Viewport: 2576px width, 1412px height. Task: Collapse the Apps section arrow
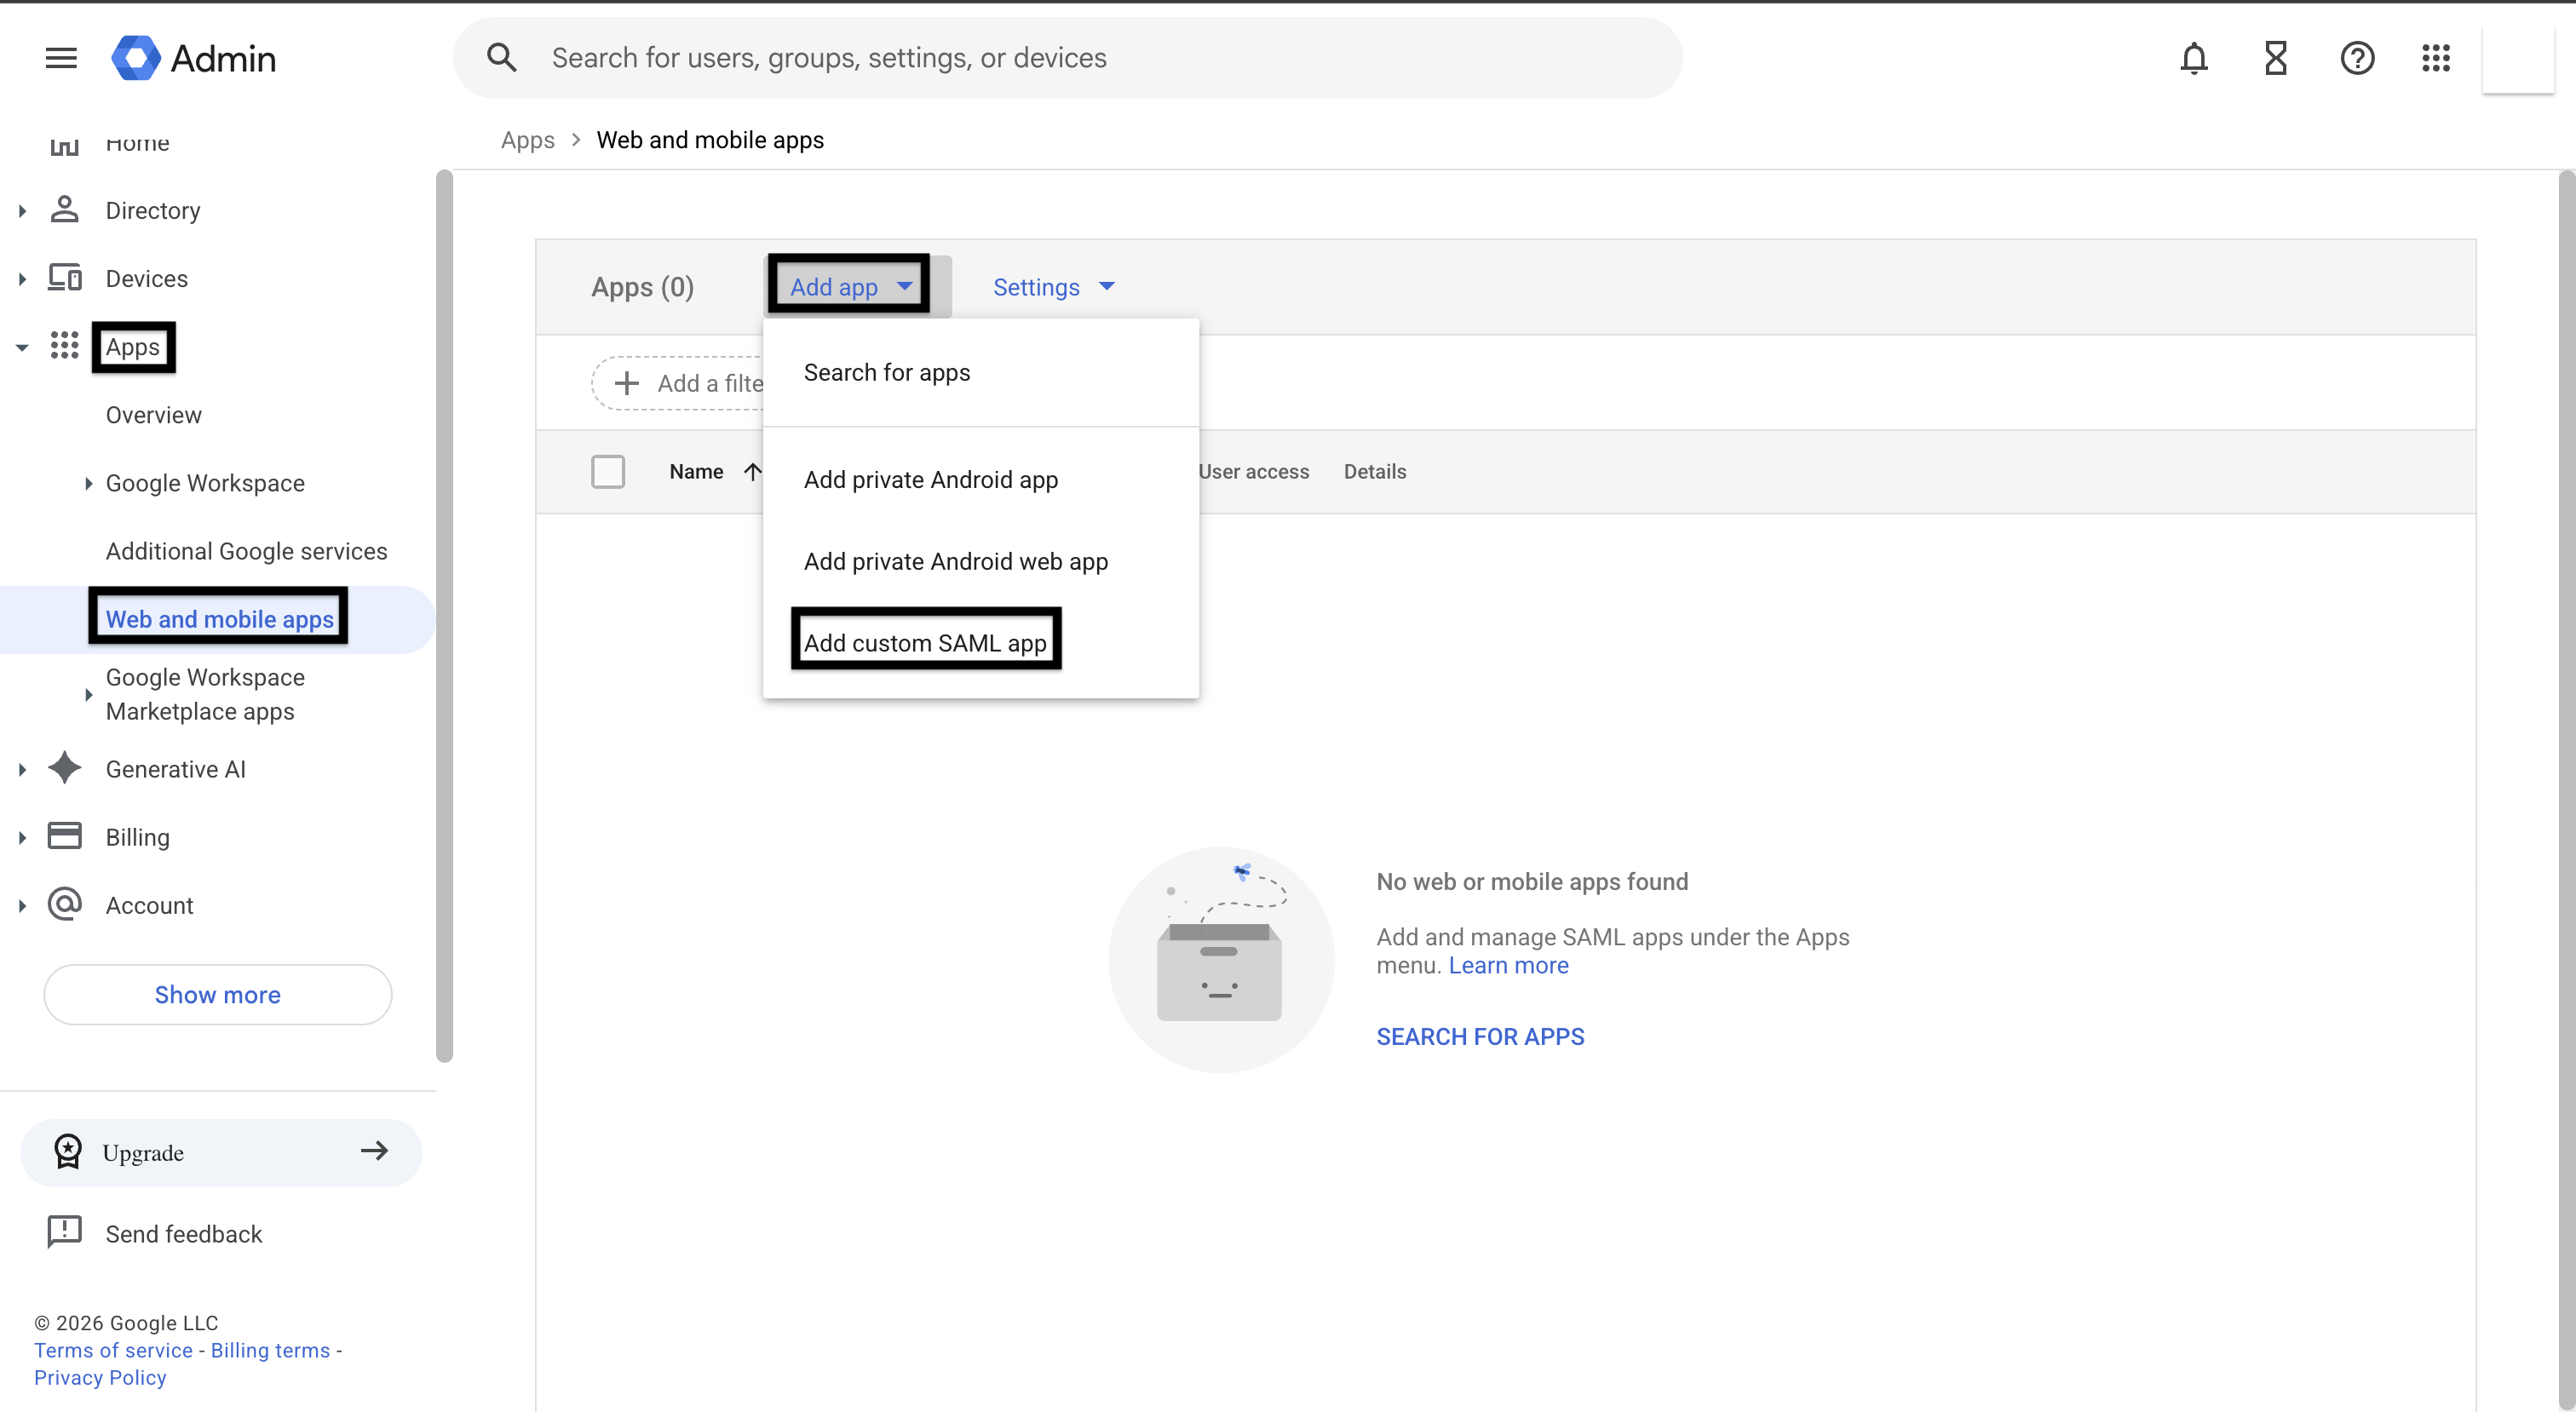point(22,347)
